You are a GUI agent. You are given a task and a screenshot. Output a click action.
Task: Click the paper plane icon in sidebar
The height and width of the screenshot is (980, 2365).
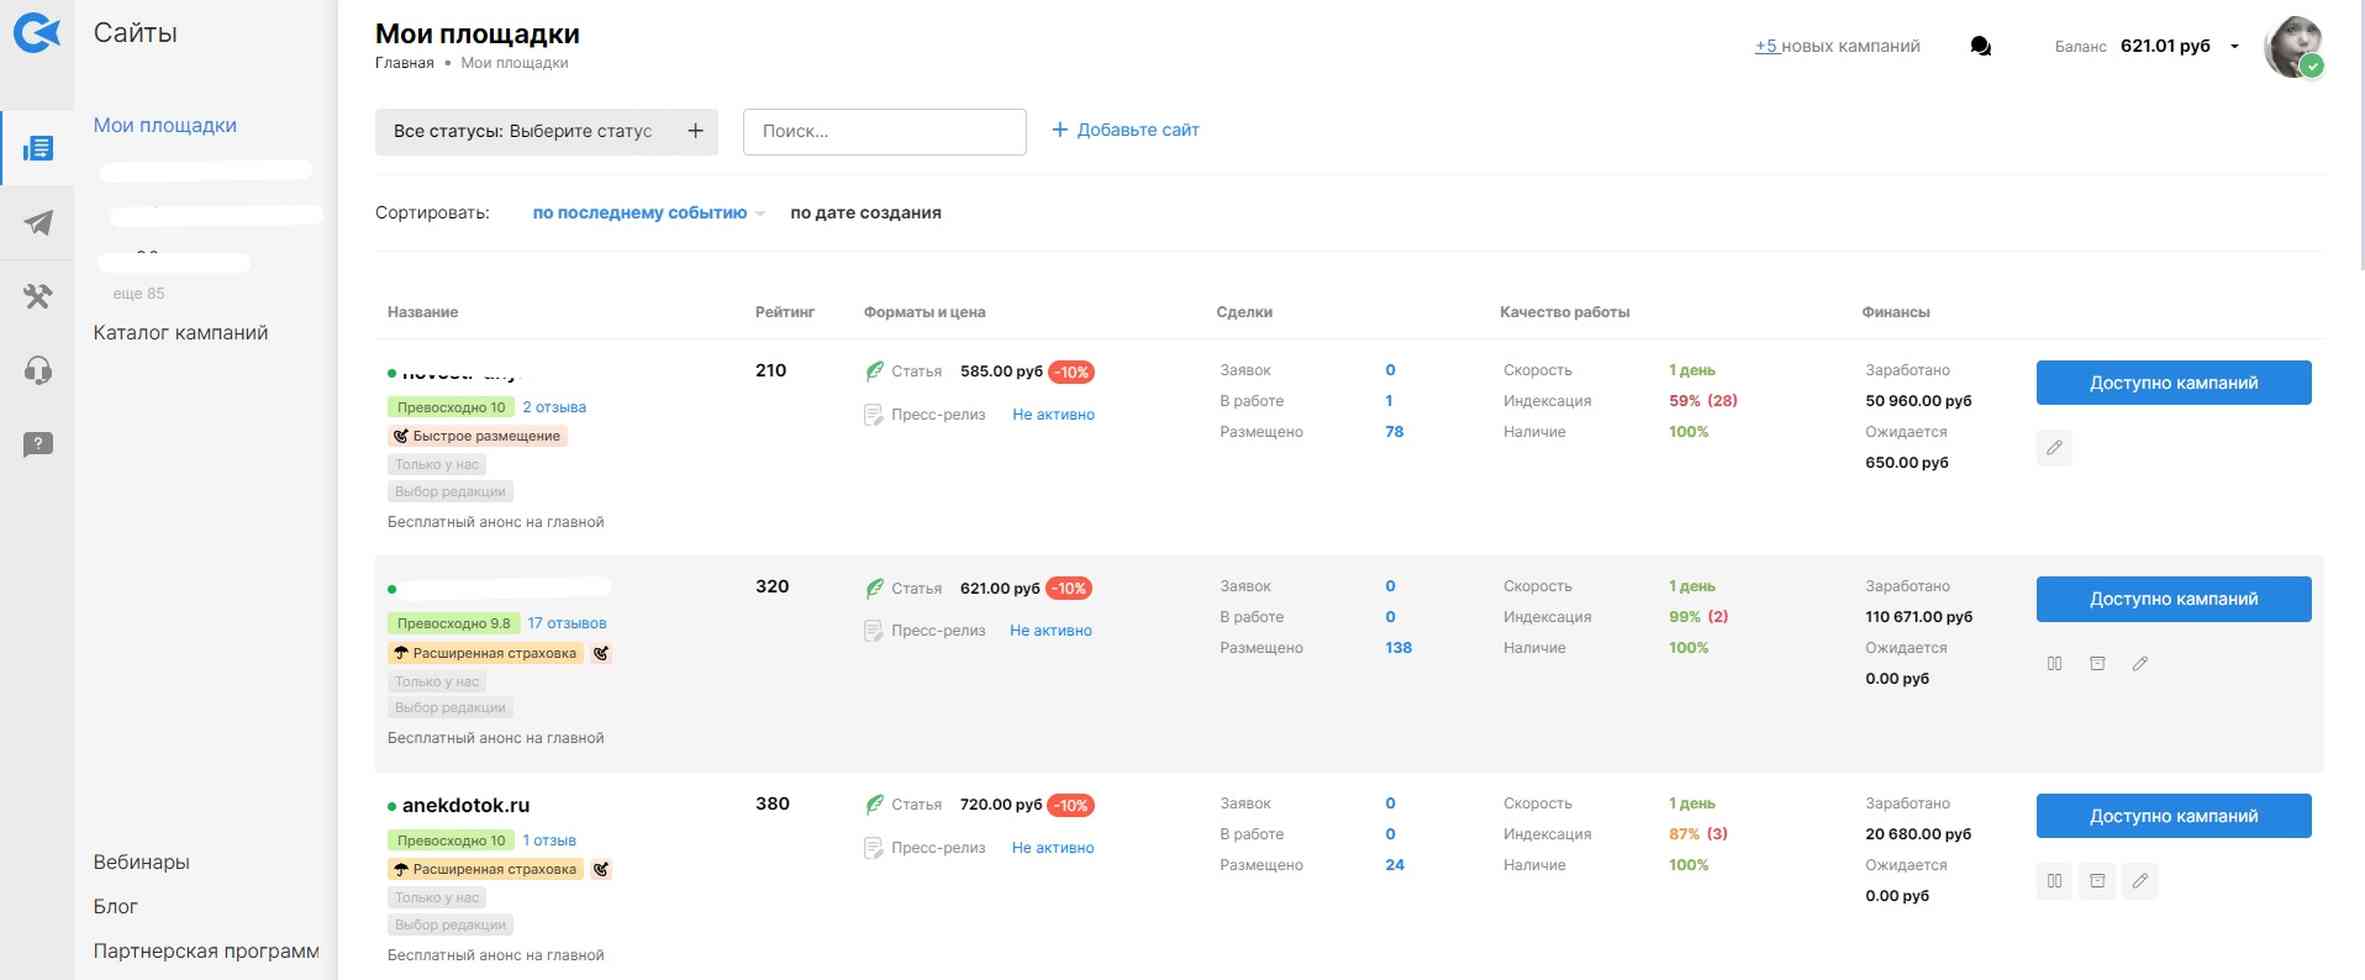38,222
